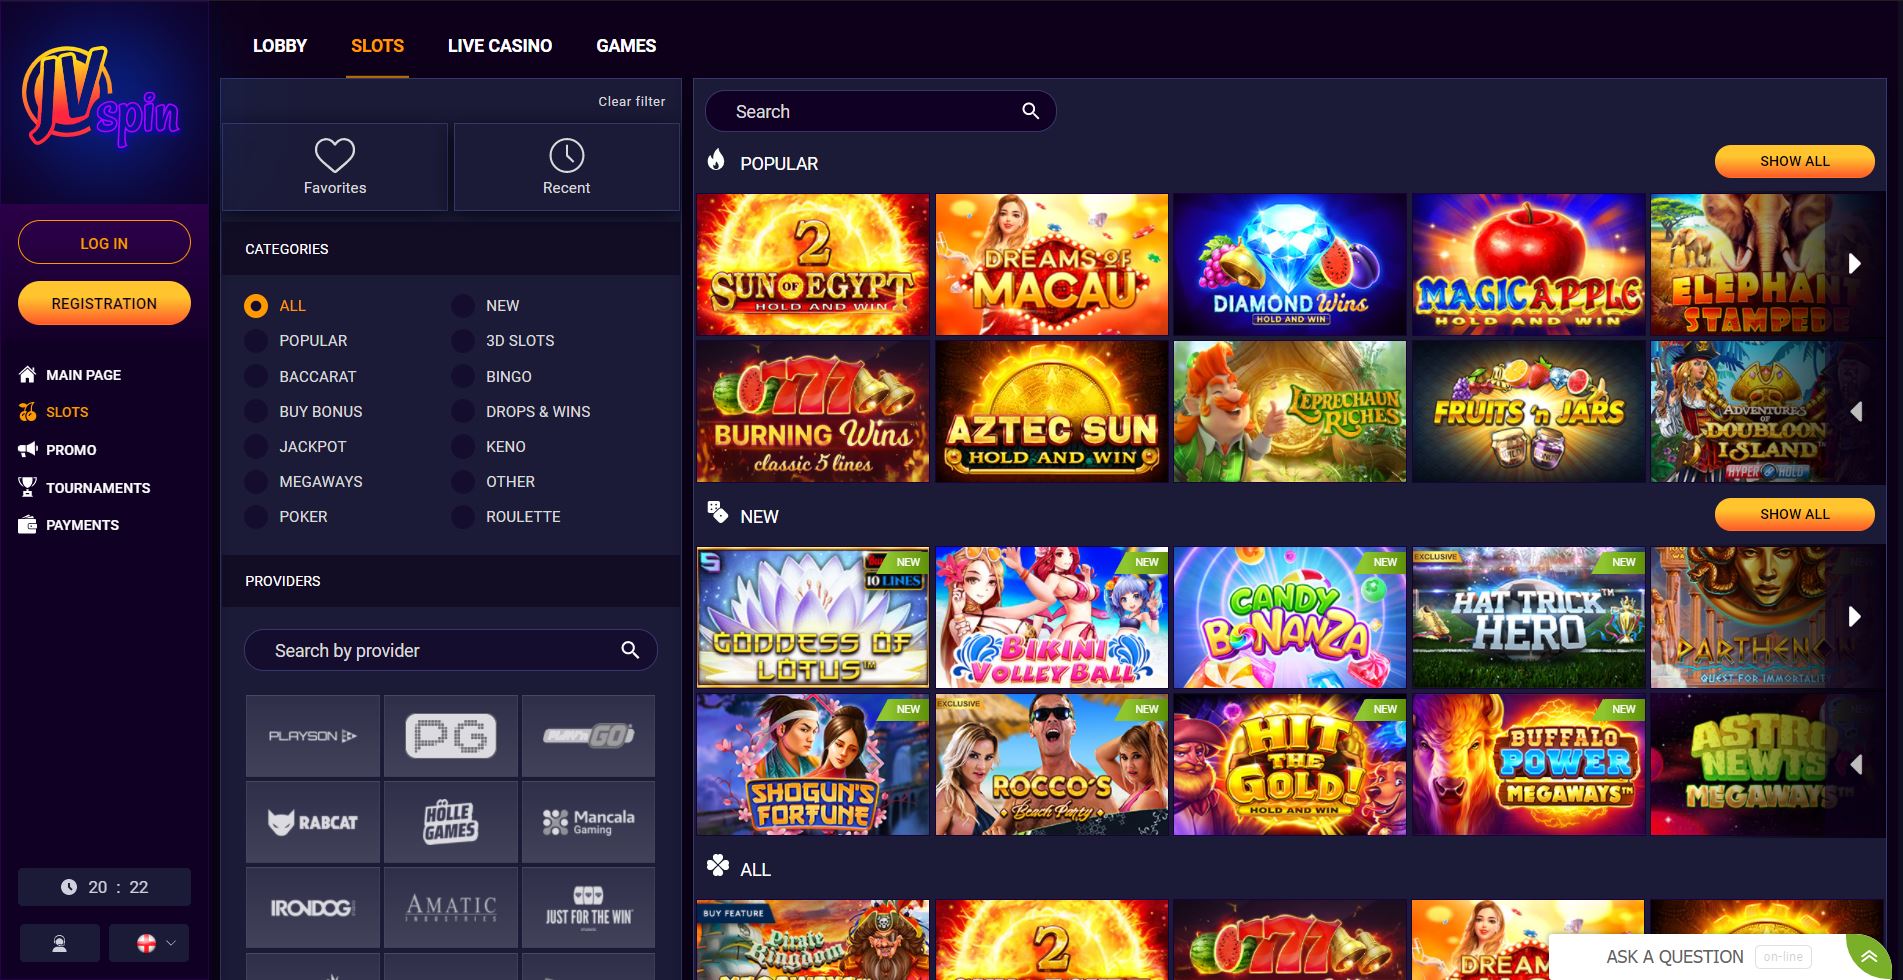
Task: Click the provider search magnifier icon
Action: point(630,650)
